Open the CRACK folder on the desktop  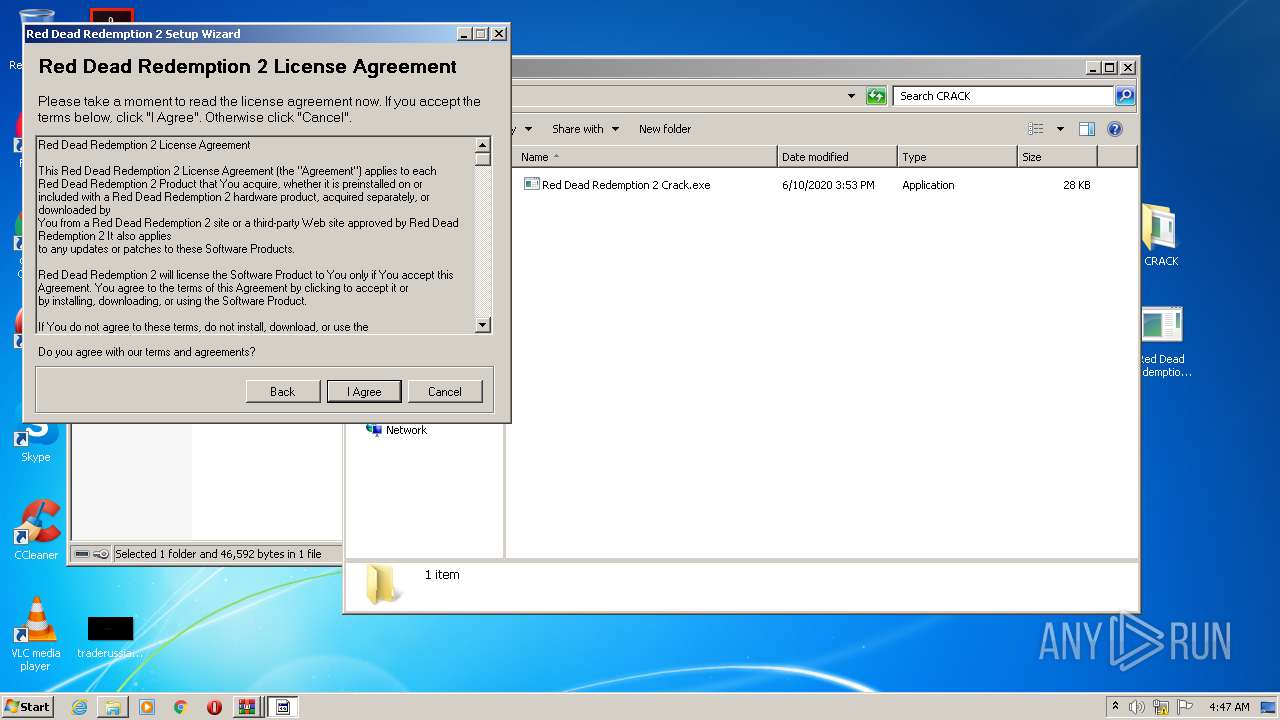coord(1161,236)
